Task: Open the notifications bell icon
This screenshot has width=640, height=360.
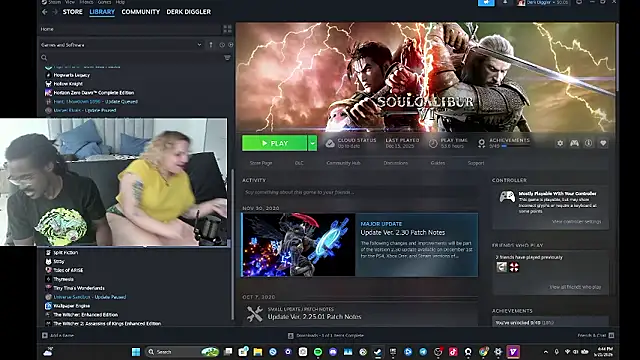Action: pos(505,2)
